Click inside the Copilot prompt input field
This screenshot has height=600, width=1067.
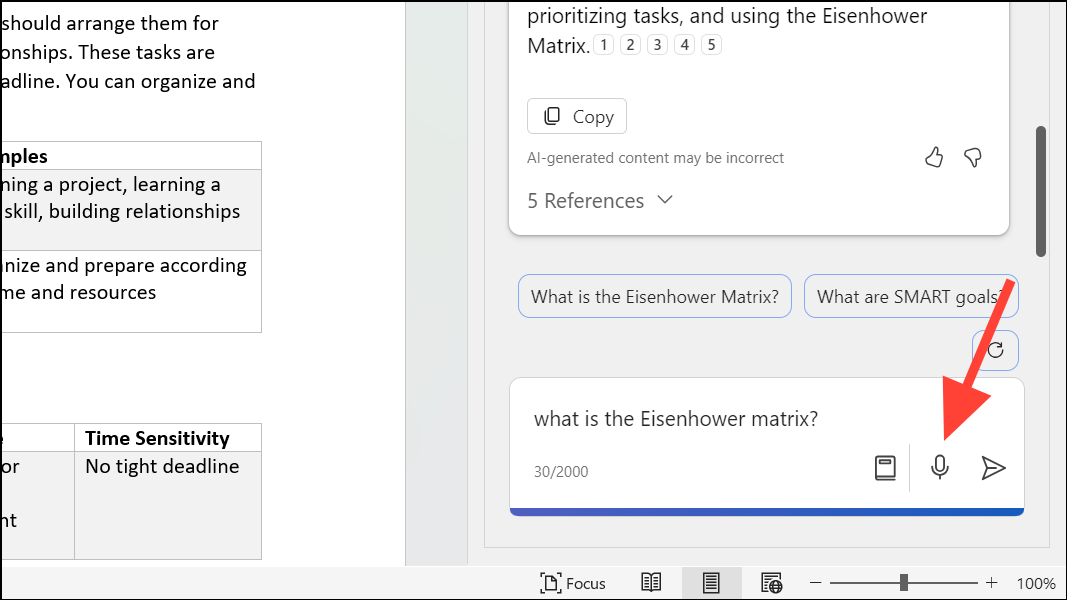(700, 418)
